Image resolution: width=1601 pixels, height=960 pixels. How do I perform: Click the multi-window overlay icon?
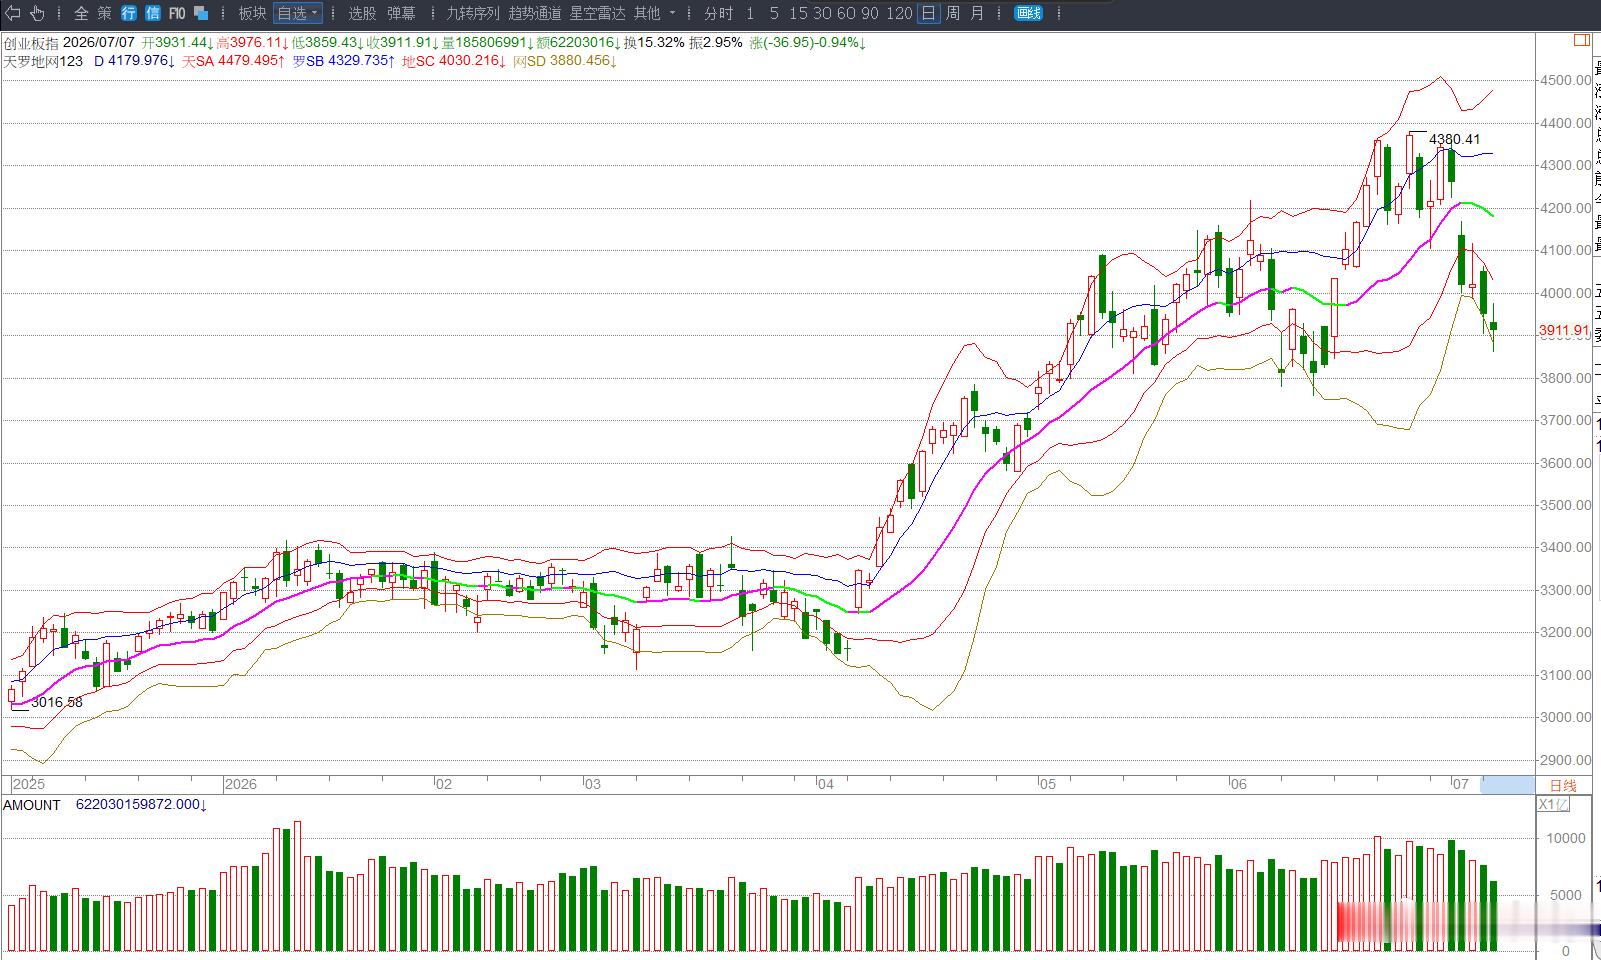click(x=201, y=13)
